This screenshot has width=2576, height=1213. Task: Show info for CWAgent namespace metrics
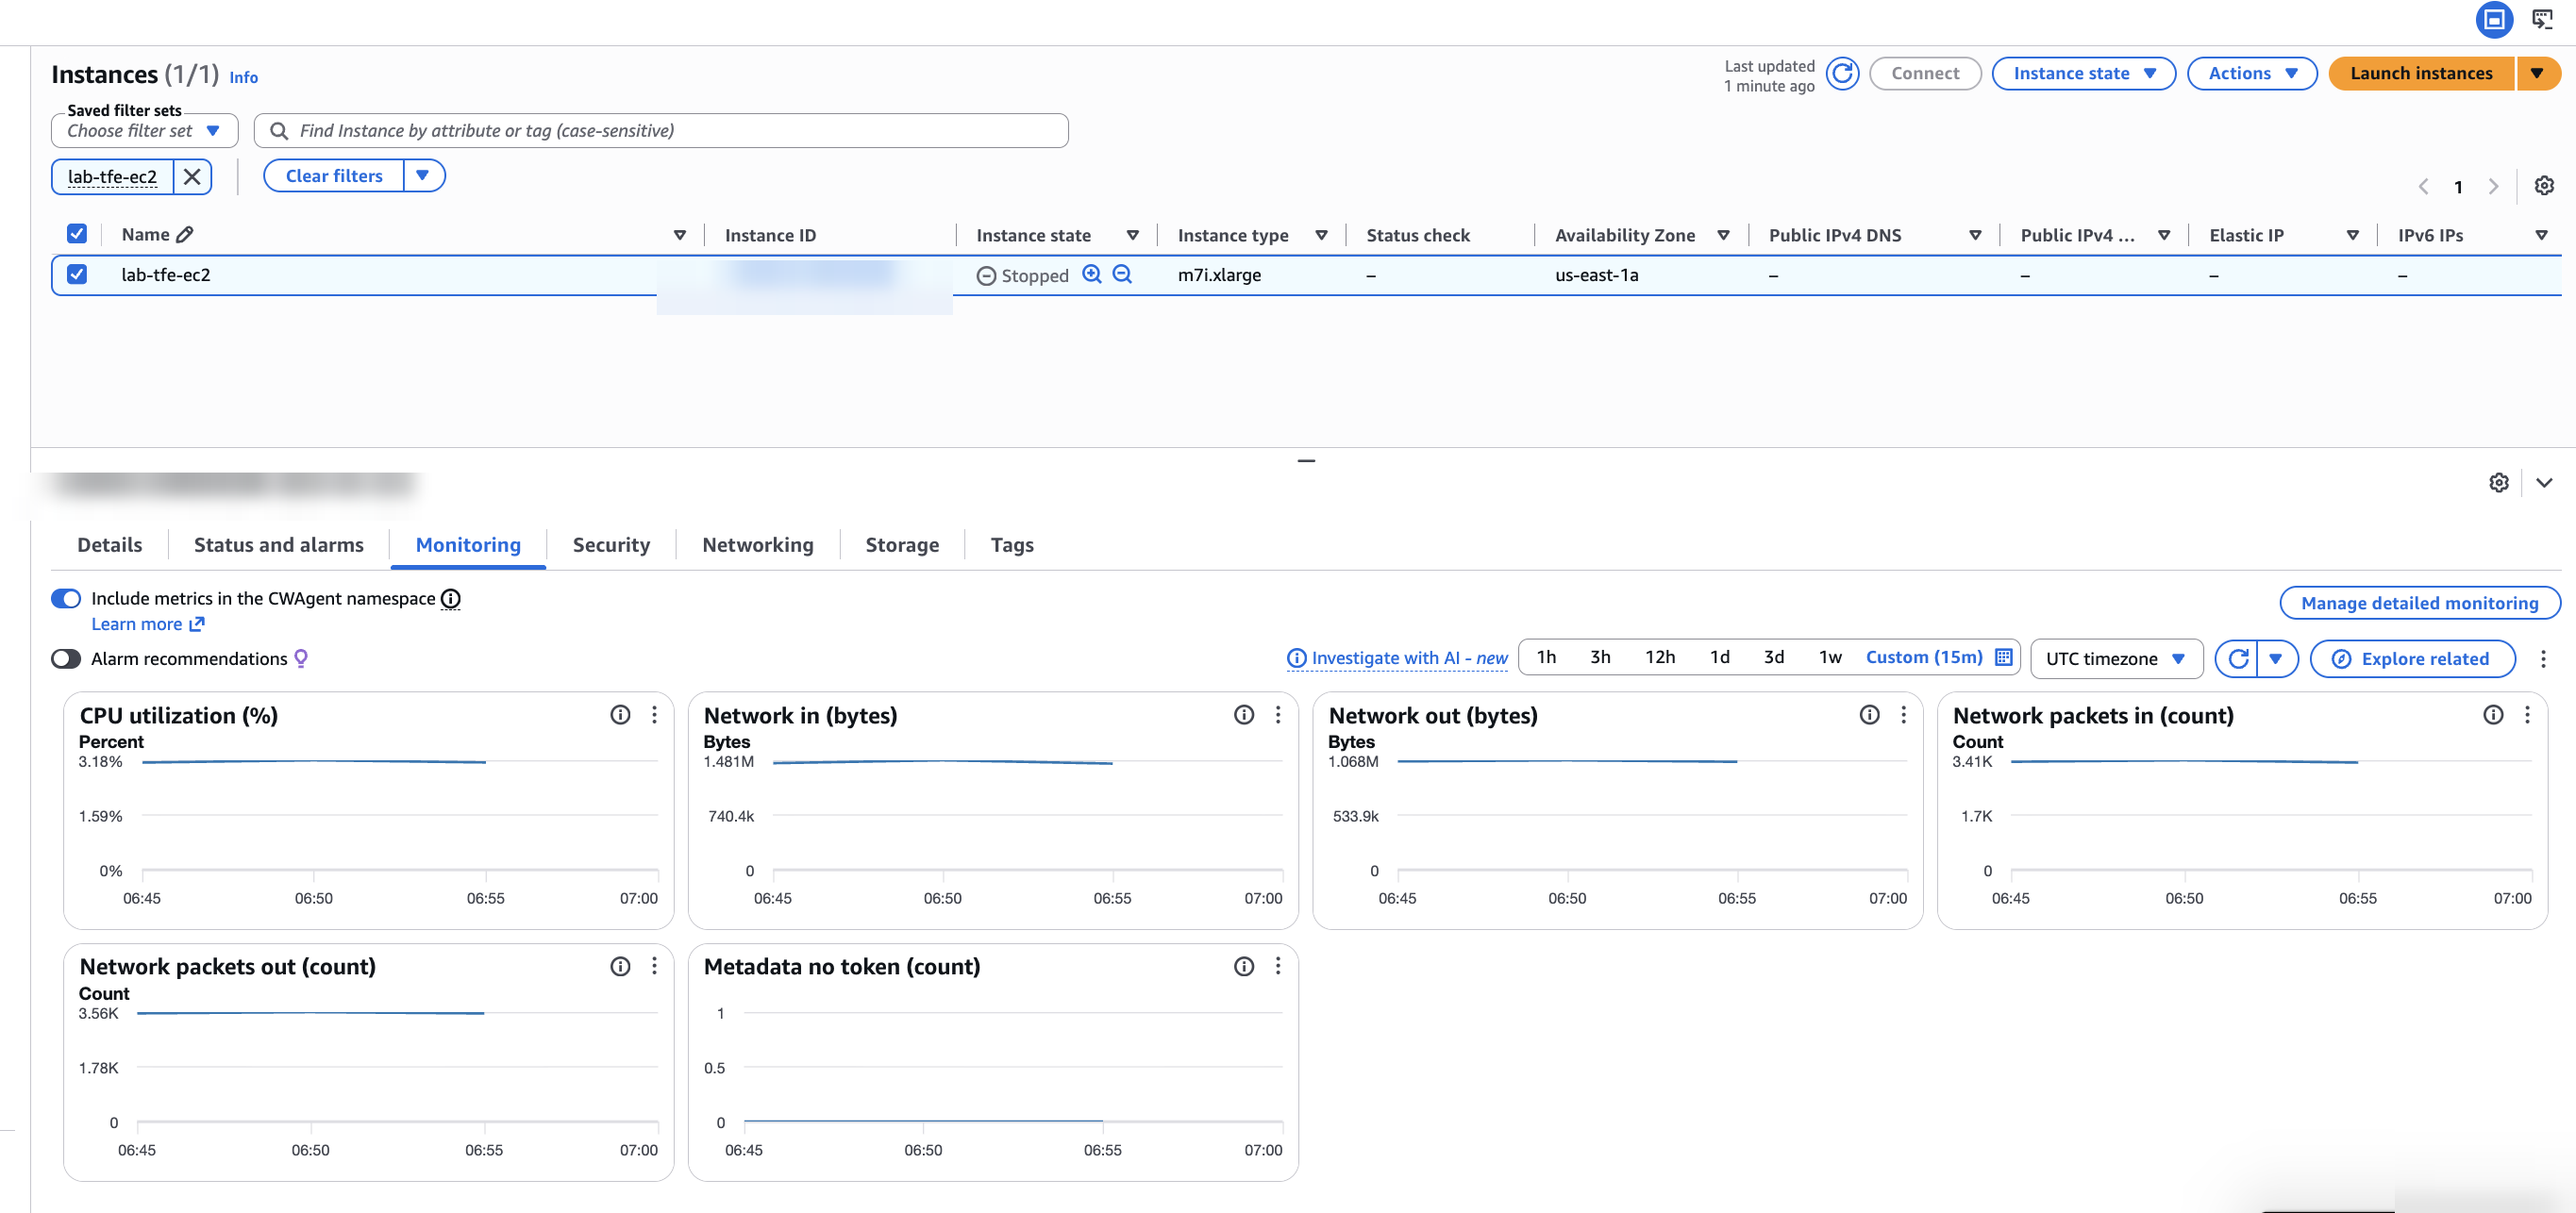451,599
